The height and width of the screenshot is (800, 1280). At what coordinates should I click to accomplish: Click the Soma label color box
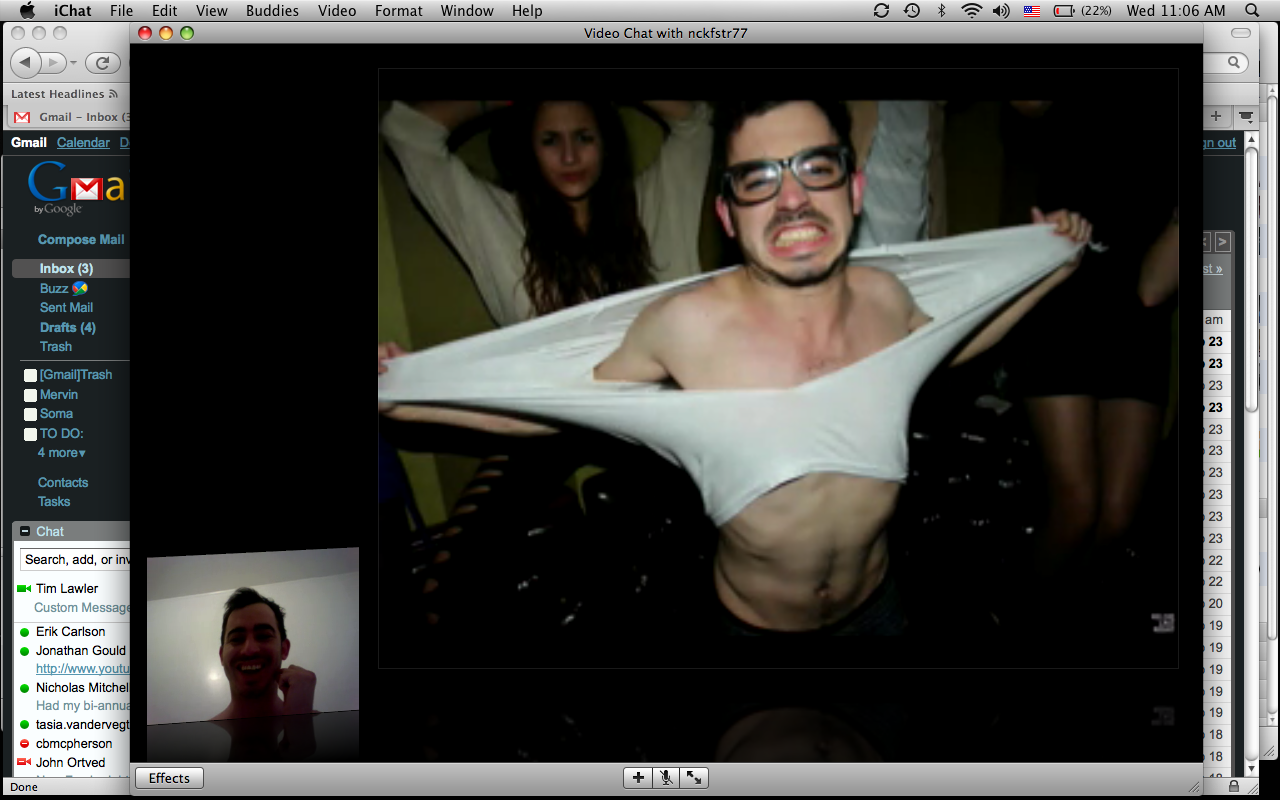coord(31,415)
